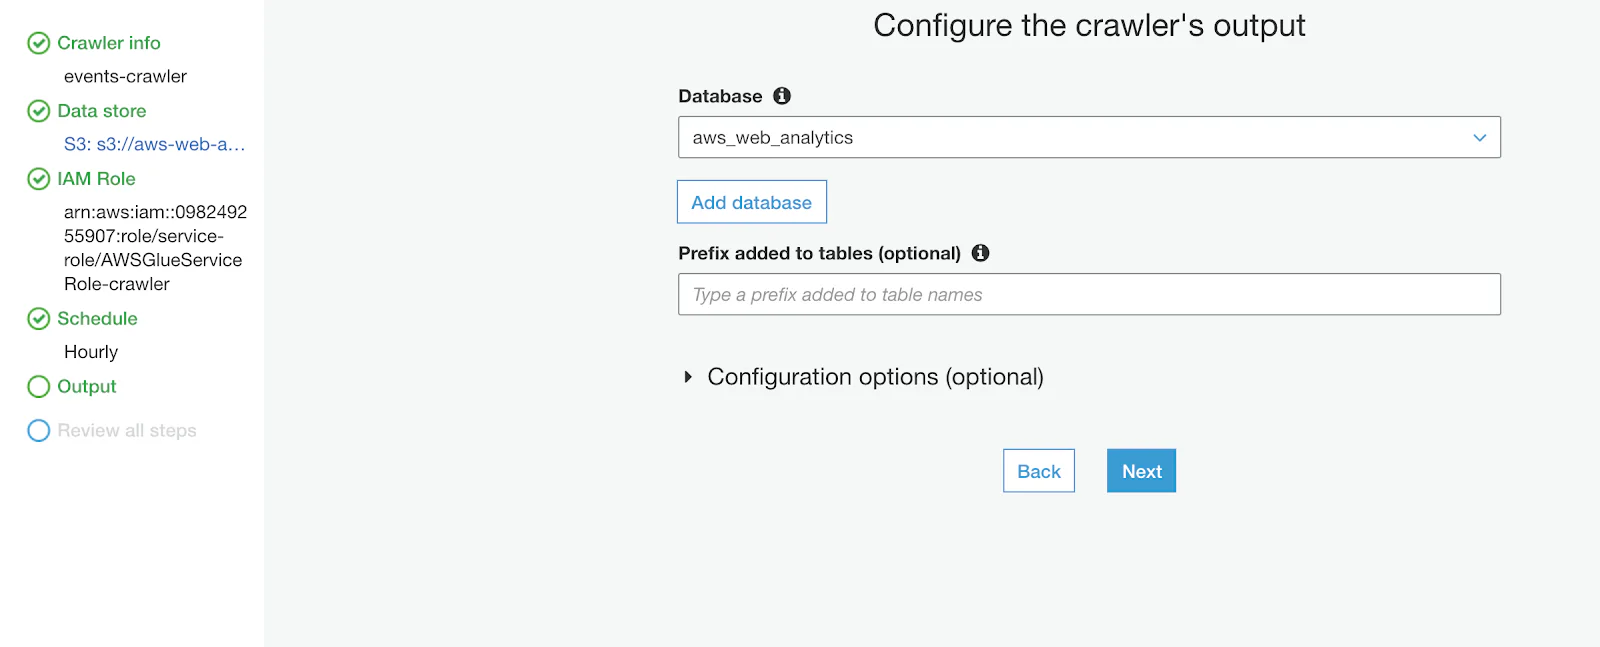
Task: Click the table prefix info icon
Action: click(980, 253)
